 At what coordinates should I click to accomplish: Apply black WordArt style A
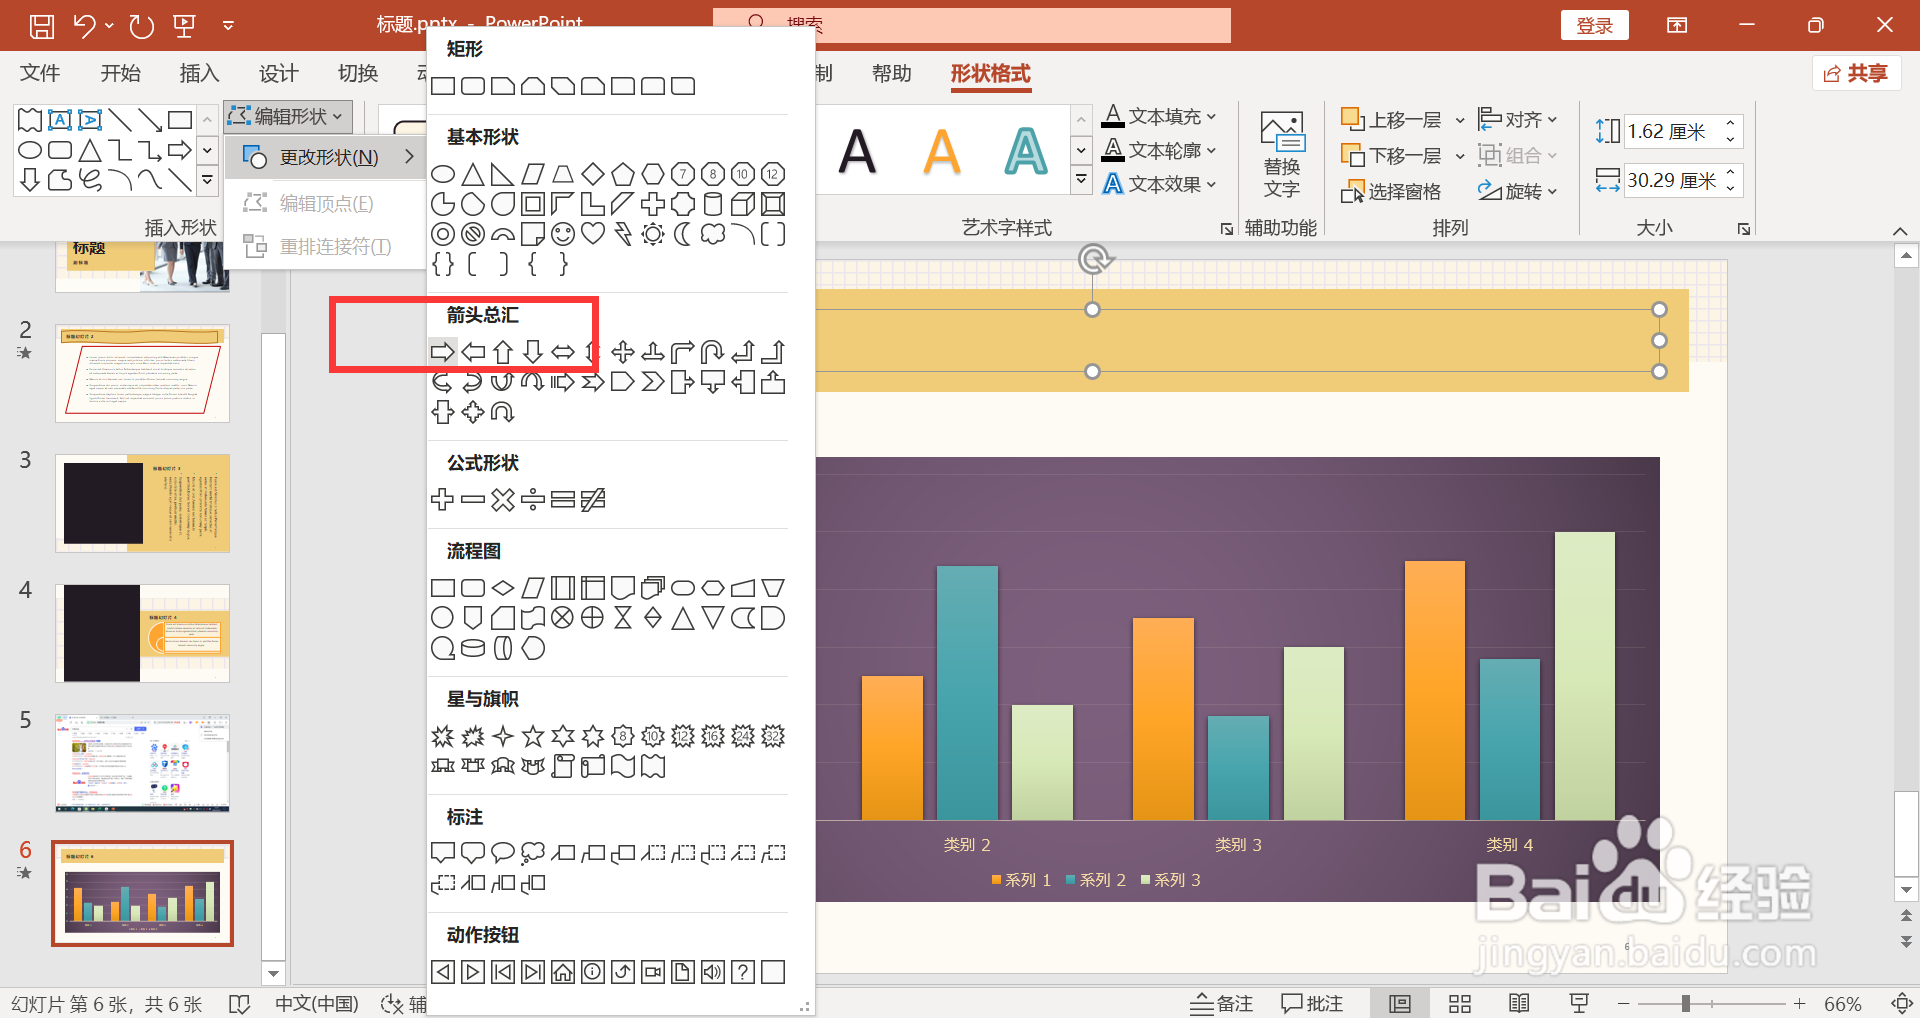click(858, 152)
